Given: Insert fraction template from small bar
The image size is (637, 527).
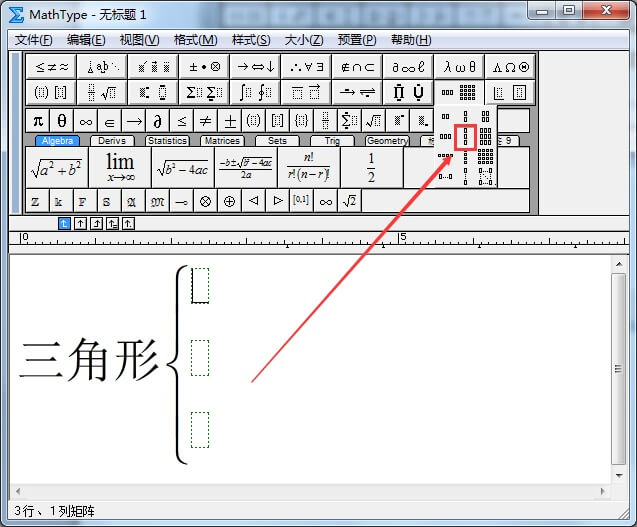Looking at the screenshot, I should pyautogui.click(x=325, y=121).
